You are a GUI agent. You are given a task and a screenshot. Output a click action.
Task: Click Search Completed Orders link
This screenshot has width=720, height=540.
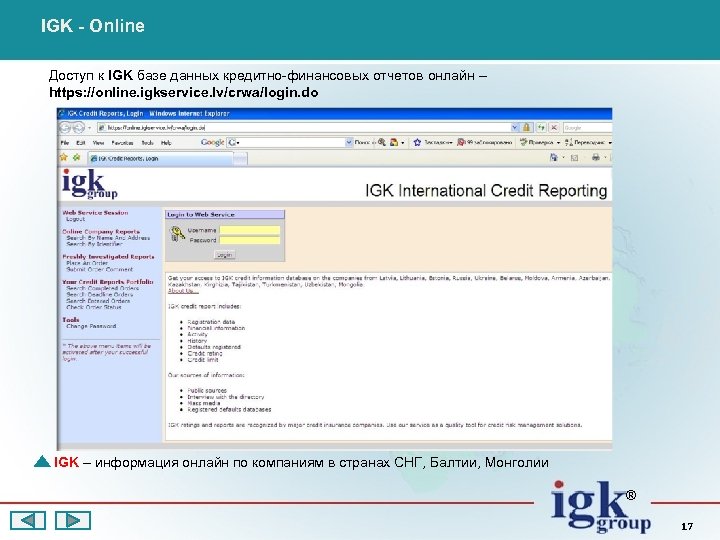[102, 288]
